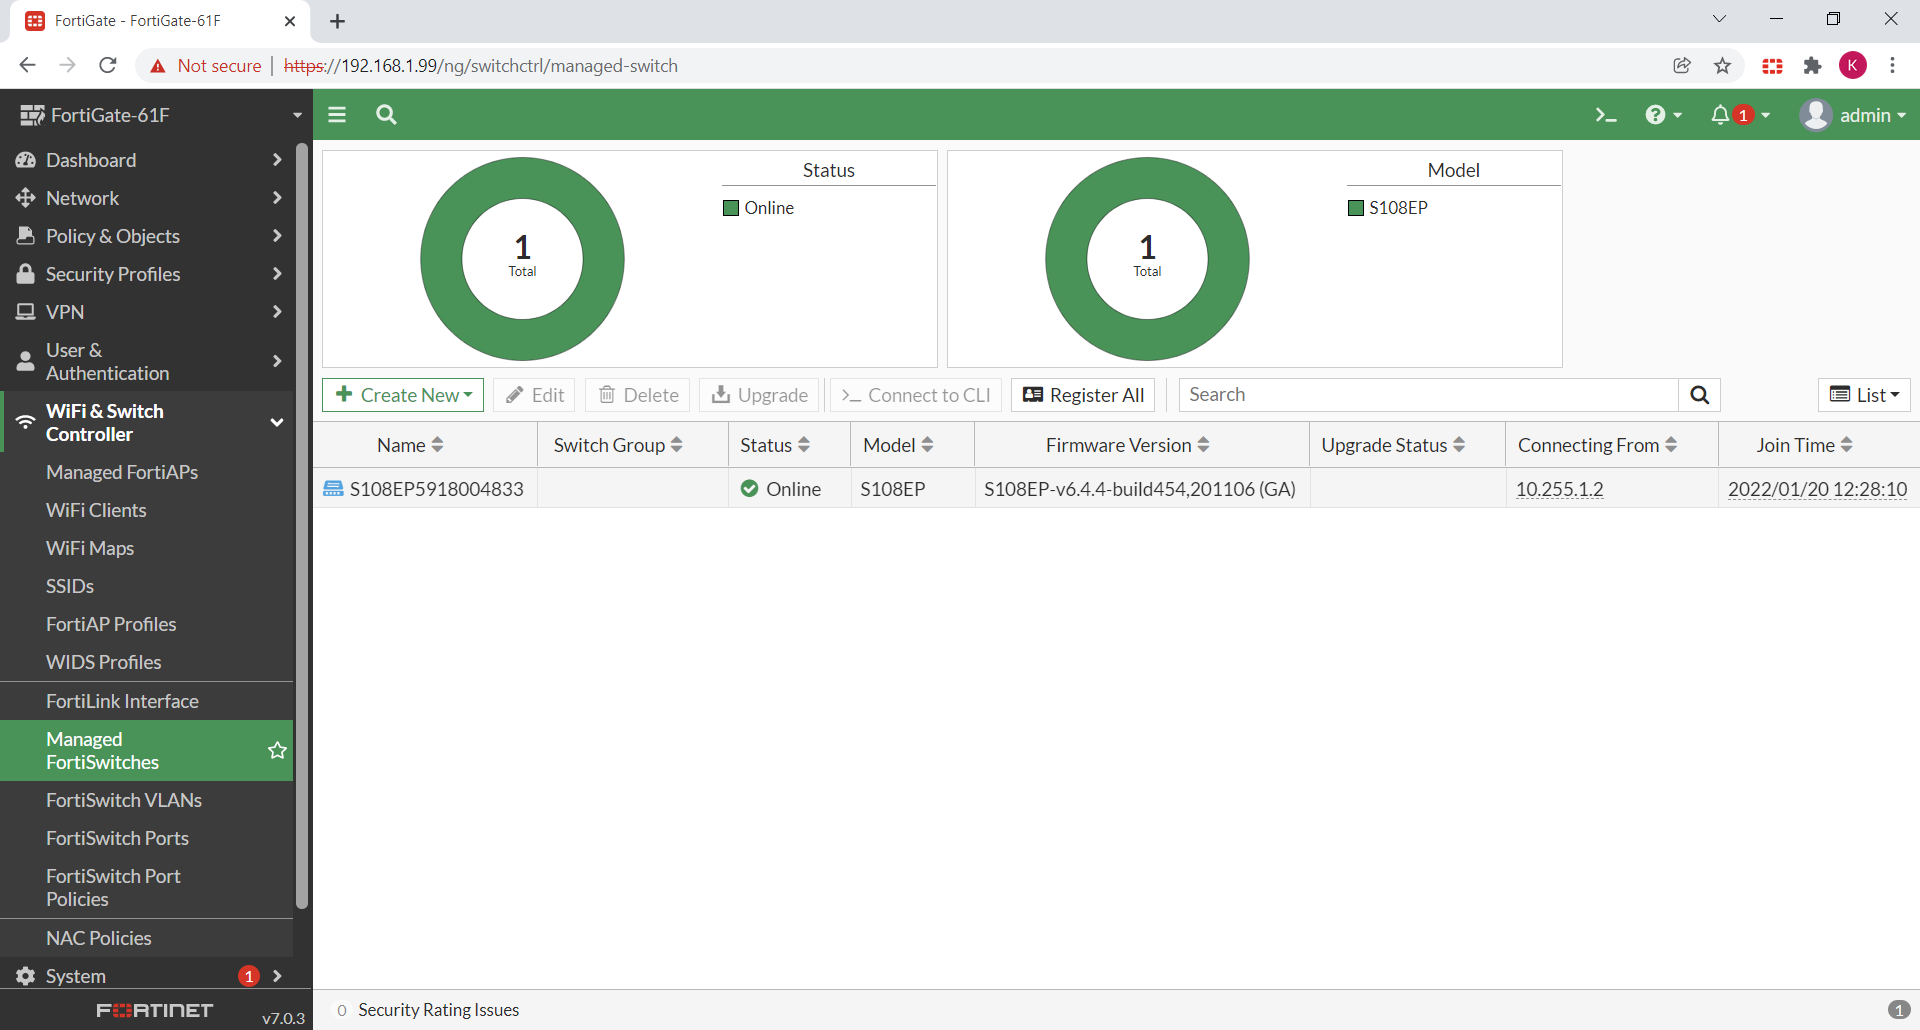Toggle the favorite star on Managed FortiSwitches

277,751
